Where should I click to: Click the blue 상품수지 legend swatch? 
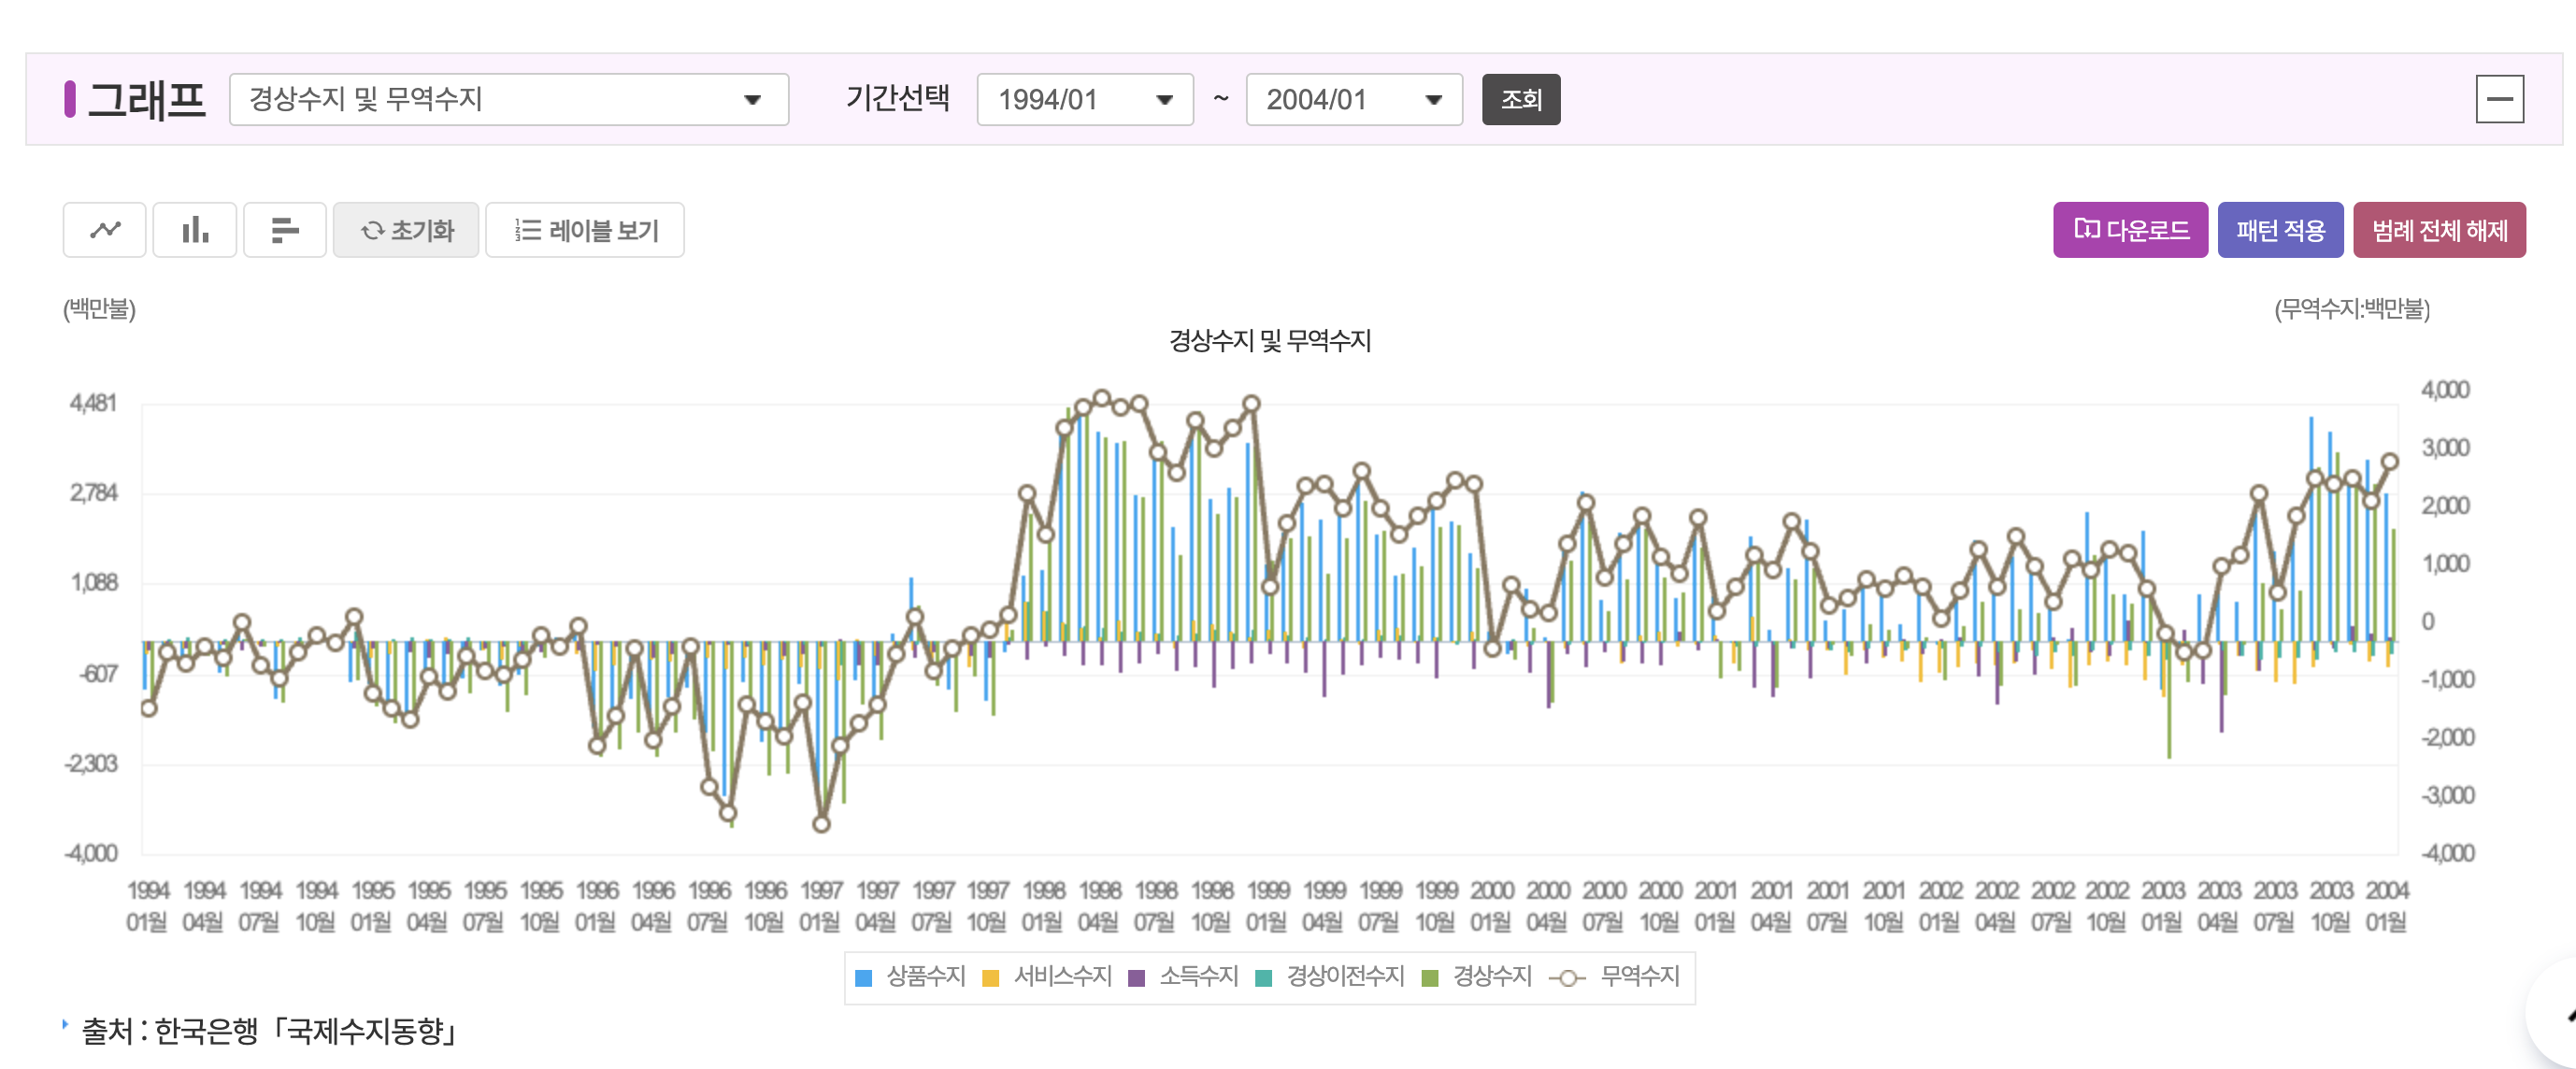pyautogui.click(x=864, y=978)
